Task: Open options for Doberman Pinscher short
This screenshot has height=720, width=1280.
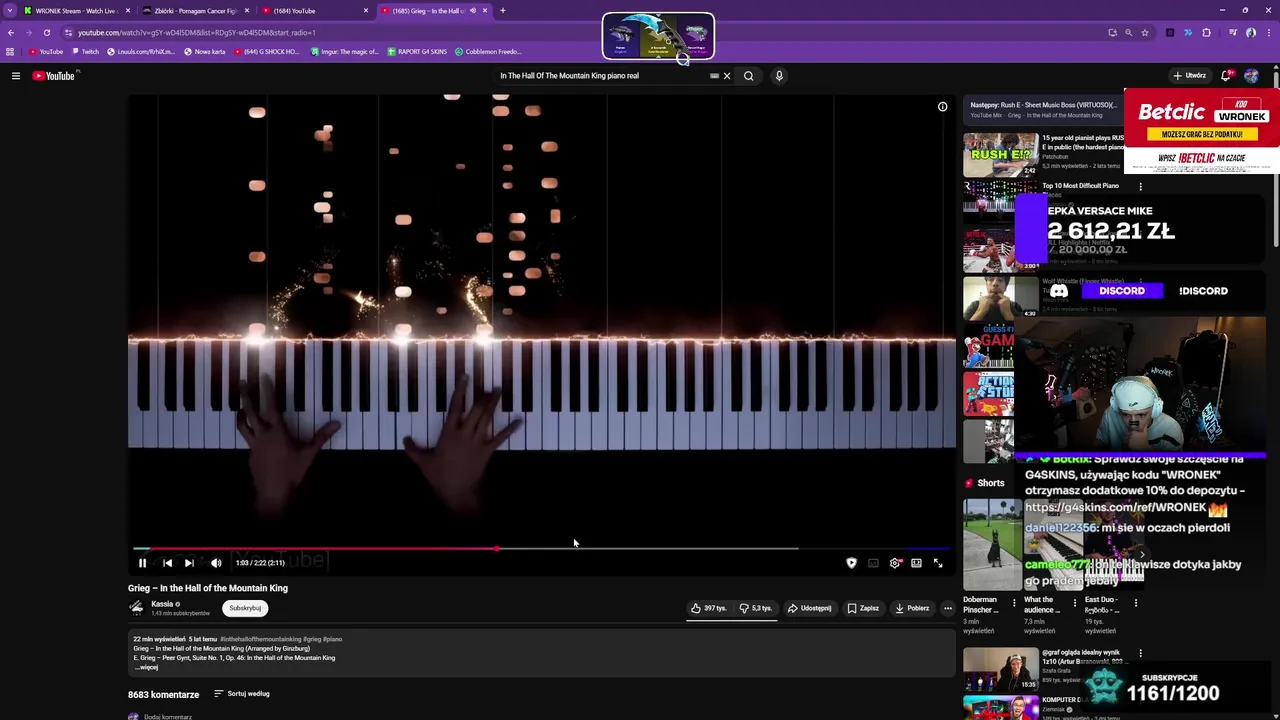Action: pos(1014,603)
